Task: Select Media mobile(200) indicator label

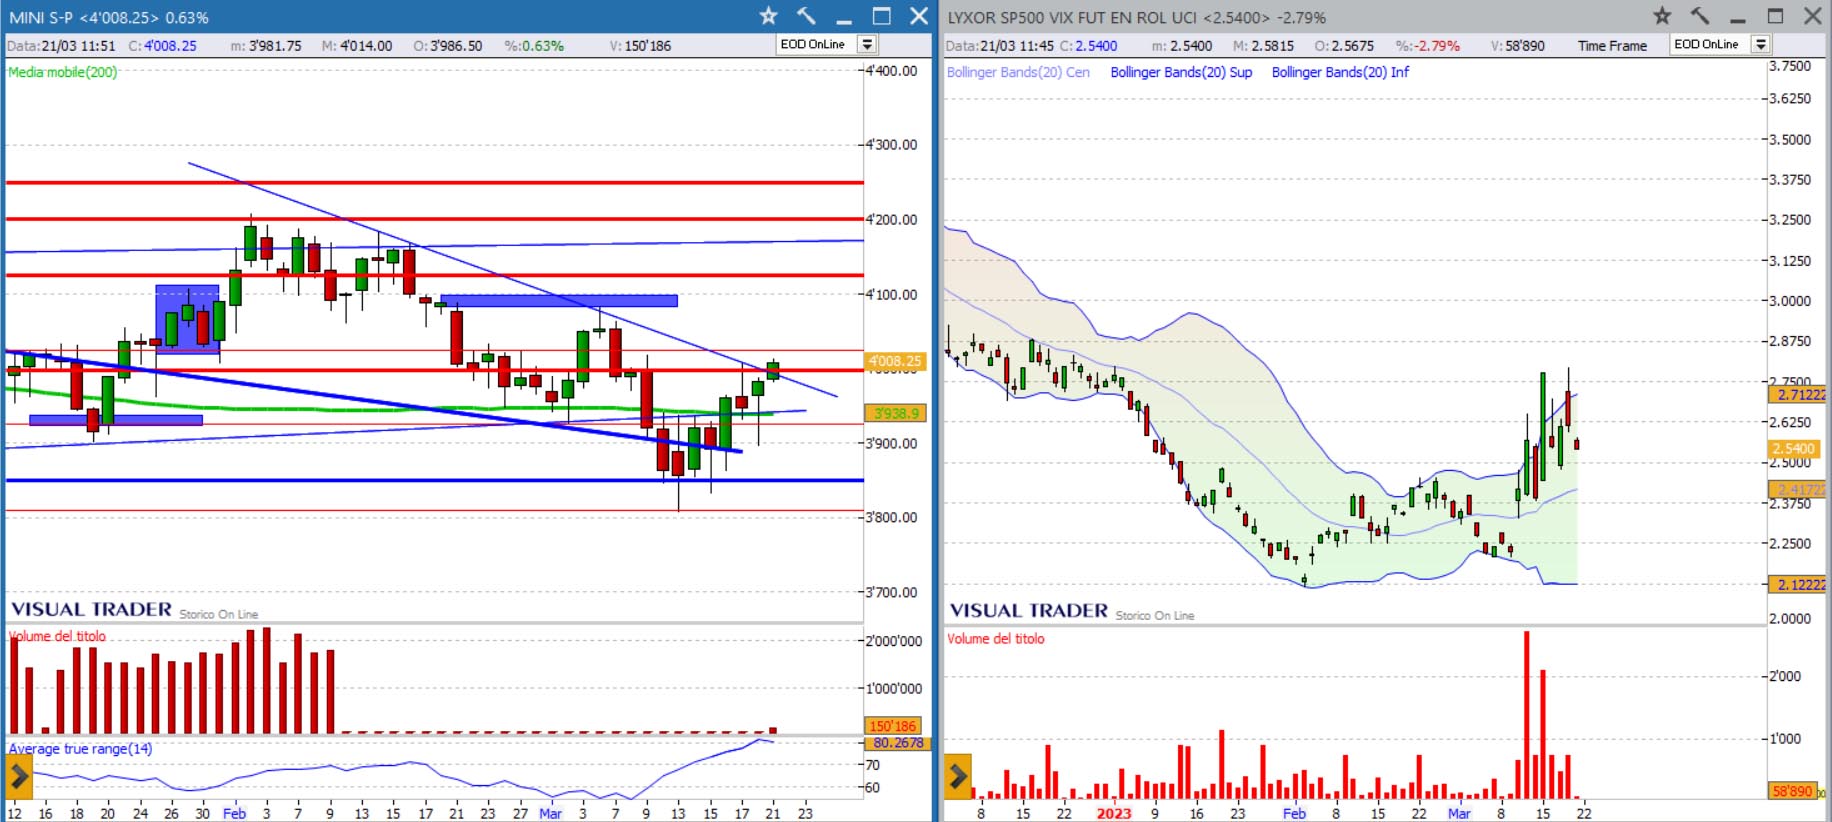Action: (63, 72)
